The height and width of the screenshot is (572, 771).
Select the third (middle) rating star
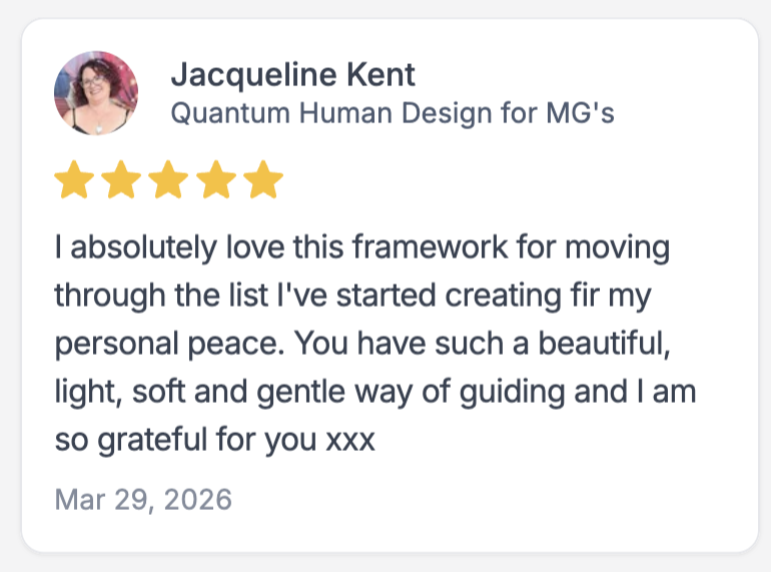tap(168, 181)
